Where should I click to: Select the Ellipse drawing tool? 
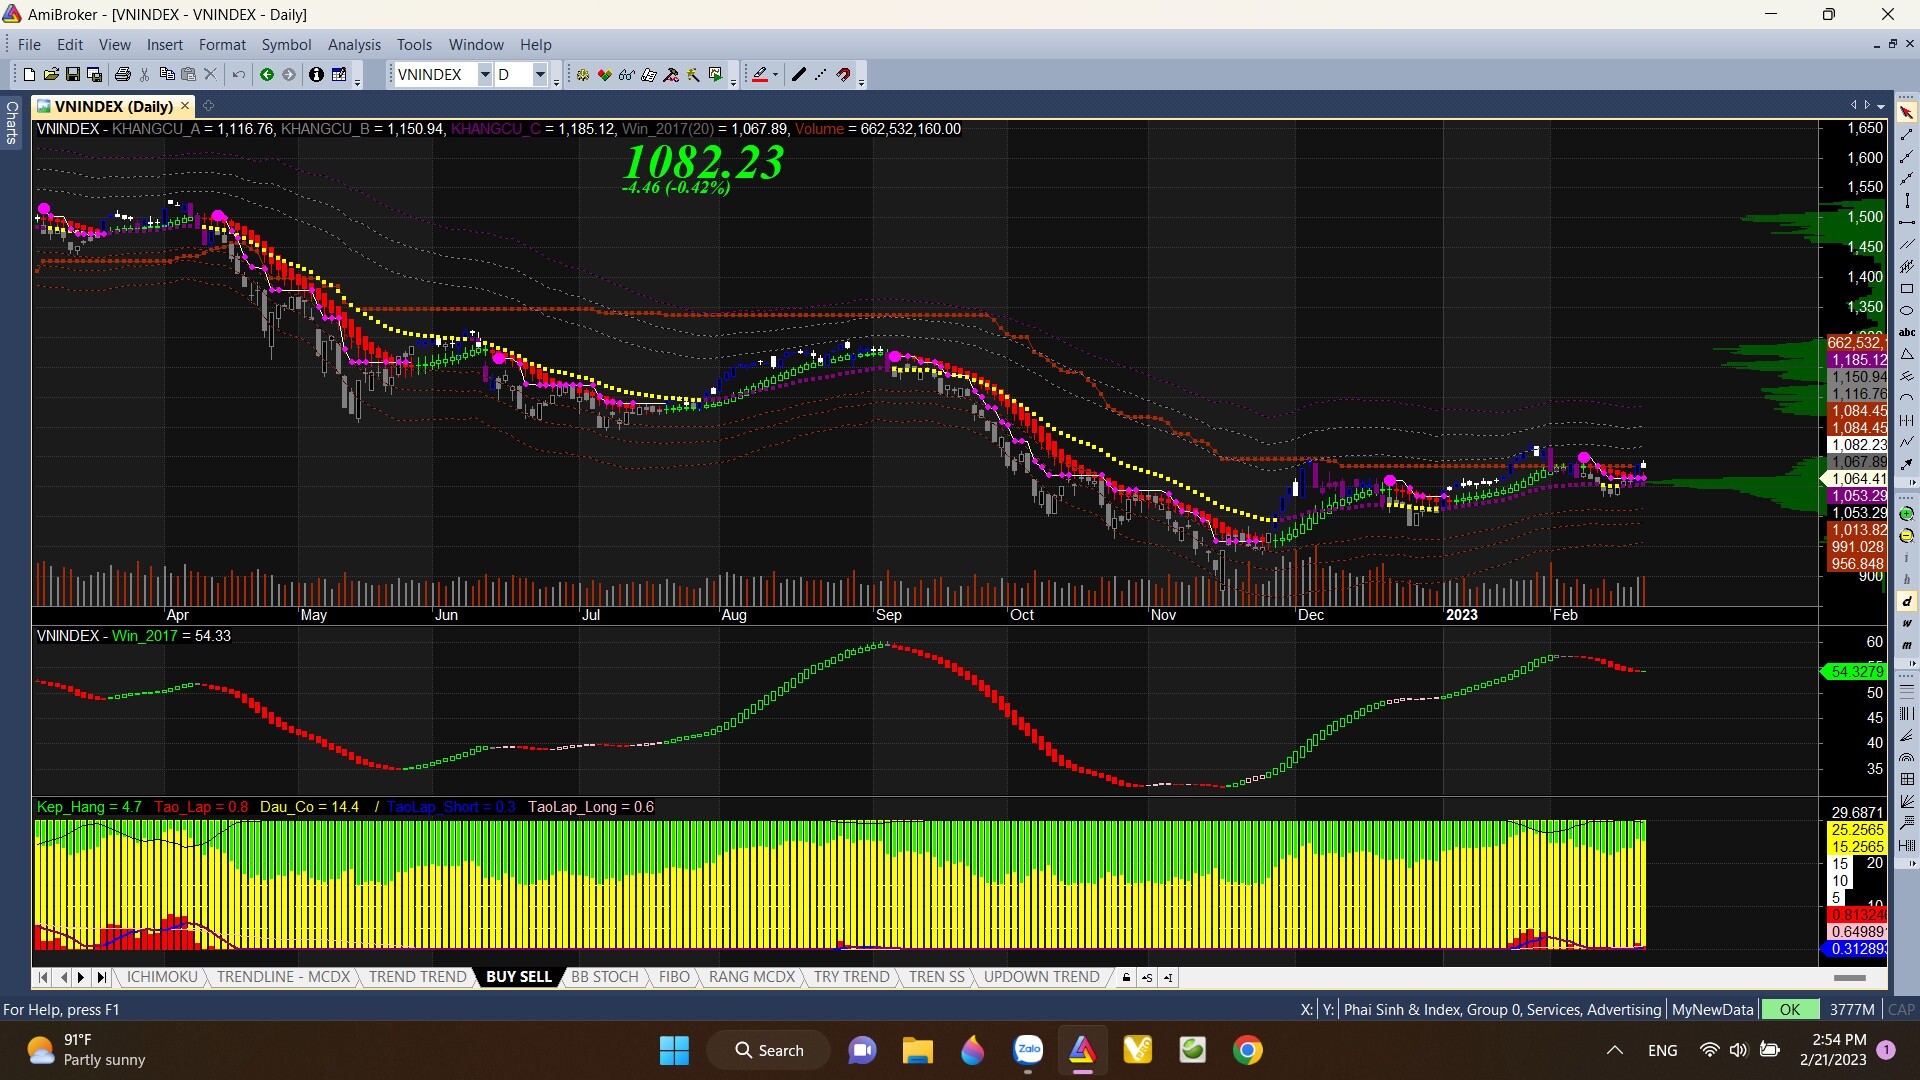point(1907,311)
